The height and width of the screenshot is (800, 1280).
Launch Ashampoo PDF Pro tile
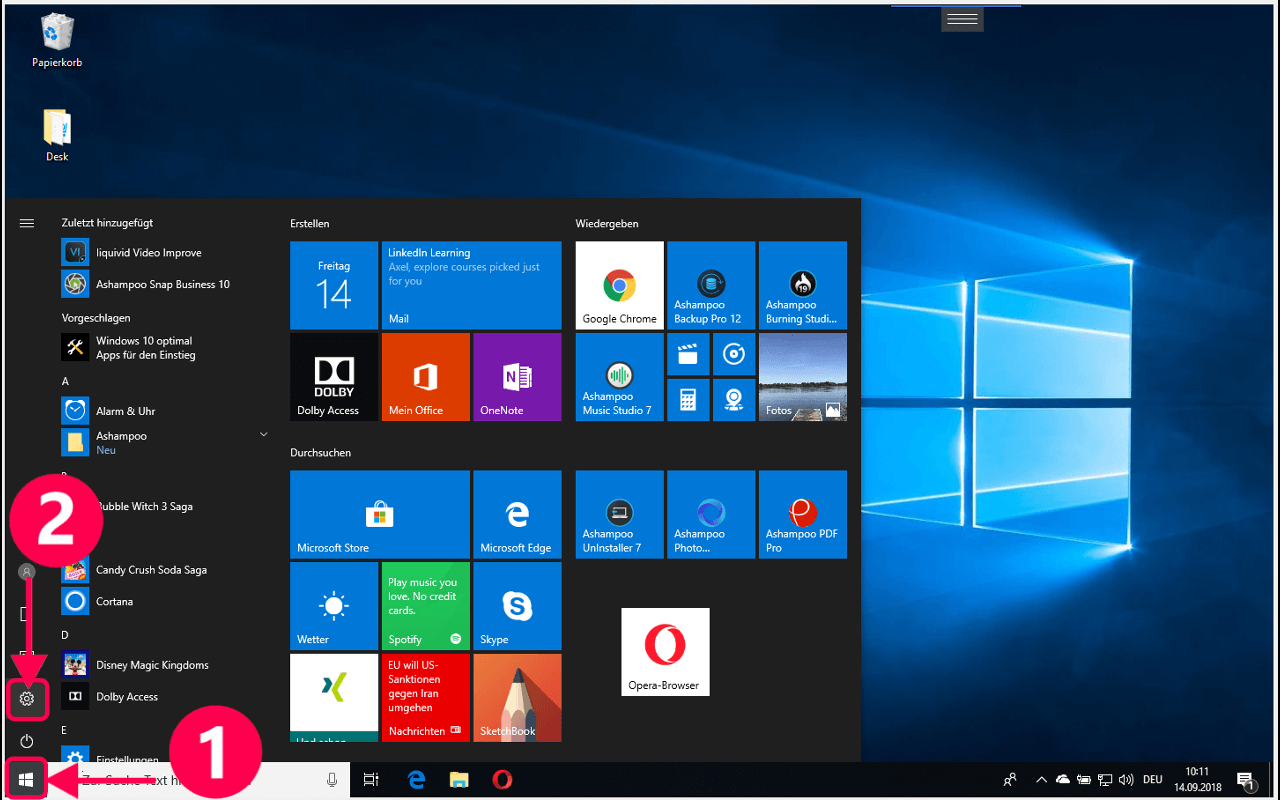click(803, 514)
